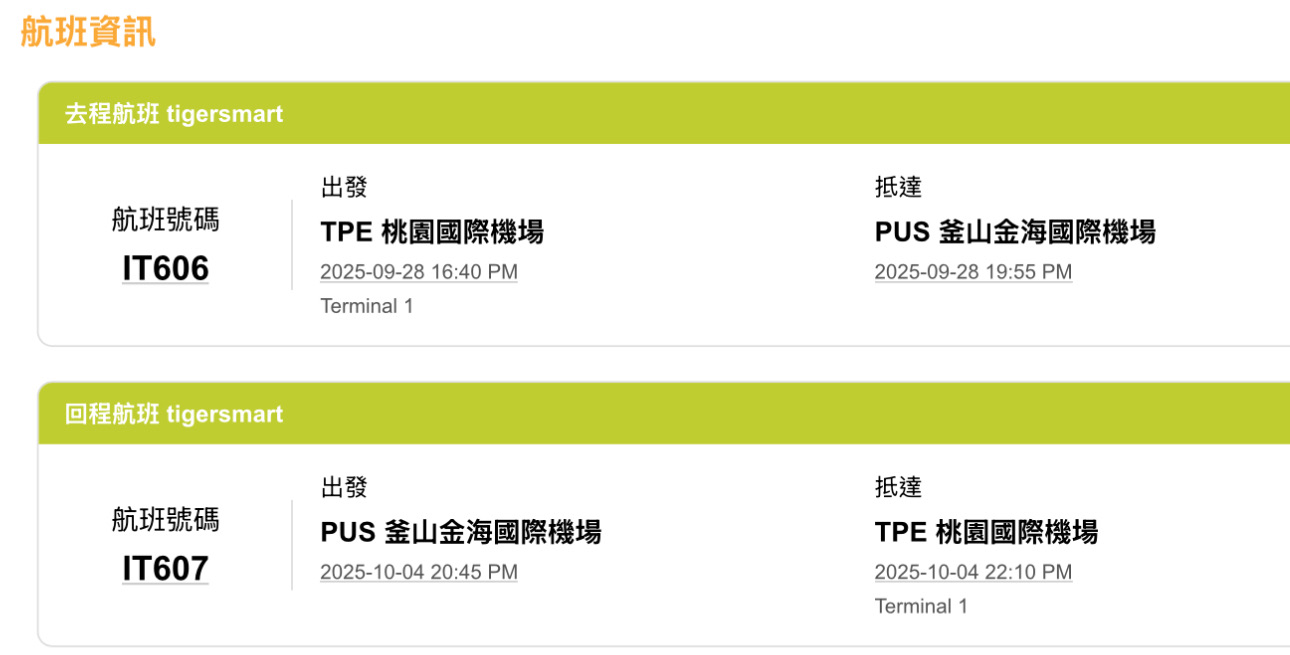The width and height of the screenshot is (1290, 655).
Task: Click the 抵達 label in the outbound card
Action: point(898,187)
